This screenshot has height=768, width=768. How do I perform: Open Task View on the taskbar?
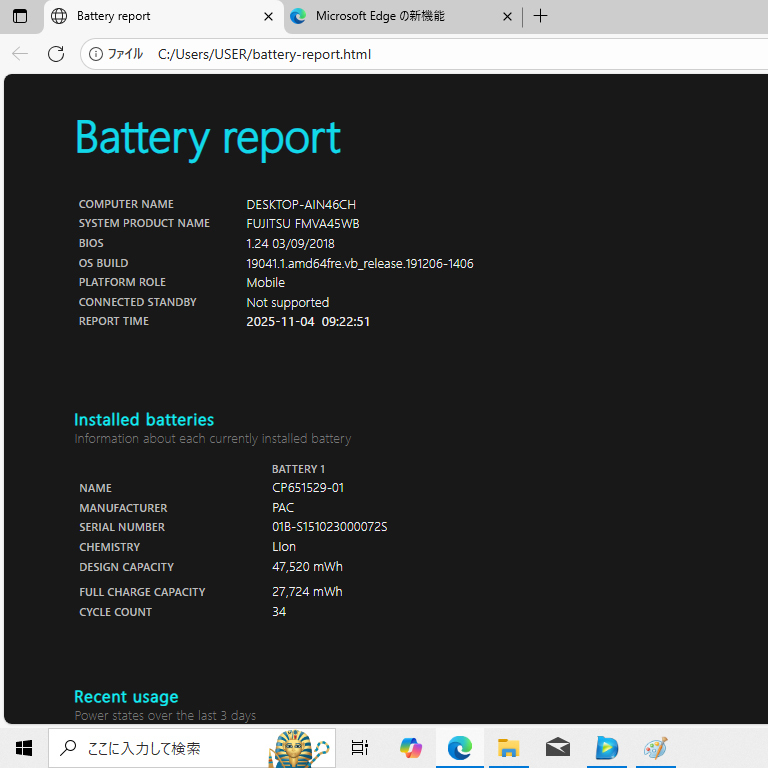coord(360,748)
